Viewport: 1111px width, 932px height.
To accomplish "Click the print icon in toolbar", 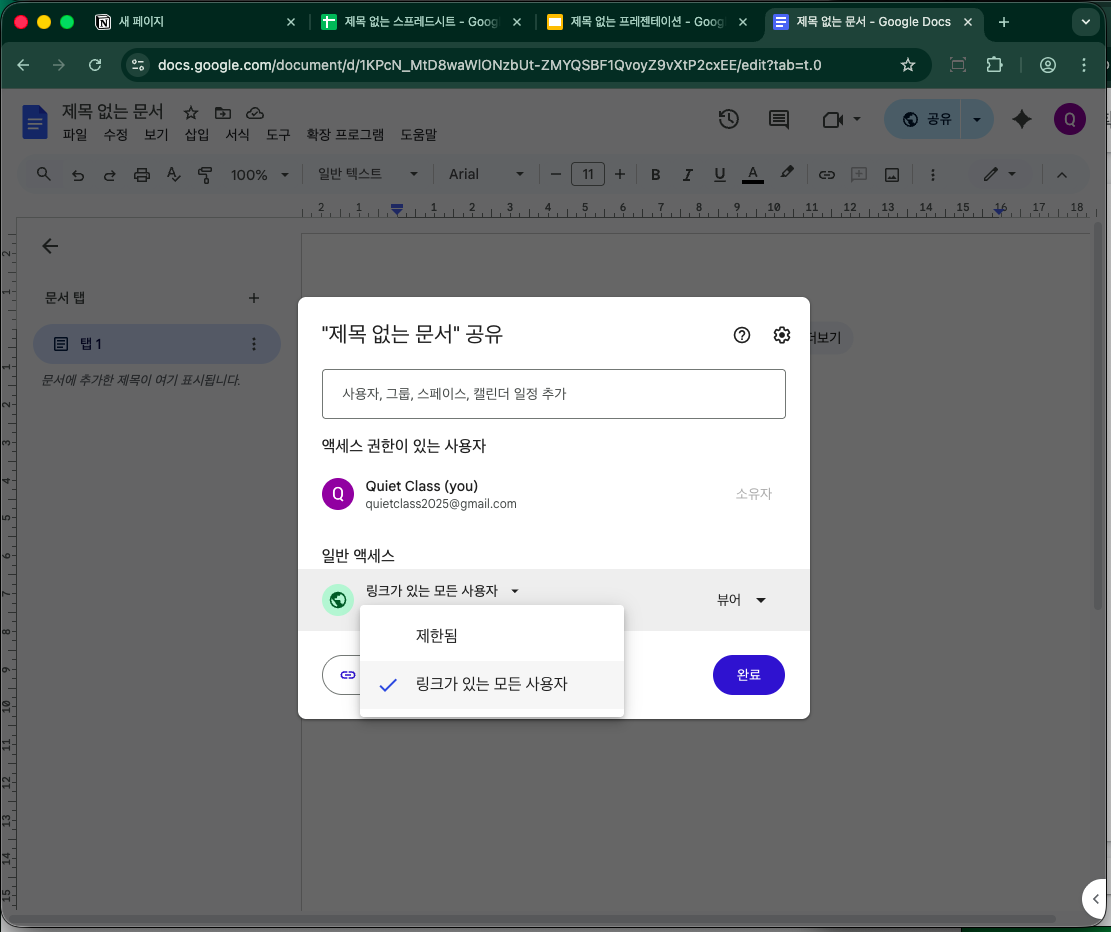I will tap(142, 175).
